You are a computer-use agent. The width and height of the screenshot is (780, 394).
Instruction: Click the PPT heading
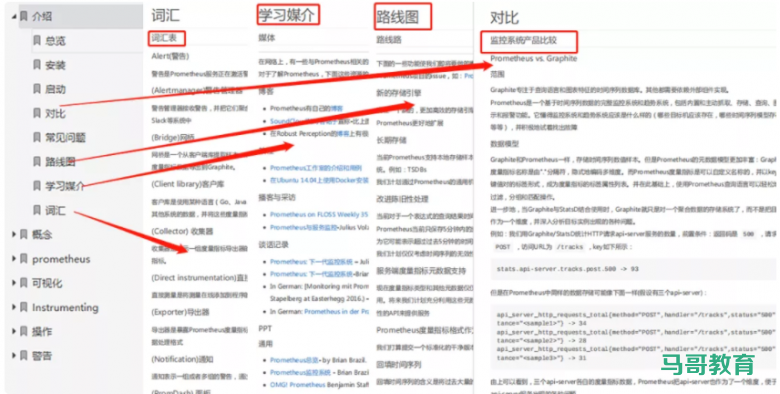pyautogui.click(x=265, y=329)
